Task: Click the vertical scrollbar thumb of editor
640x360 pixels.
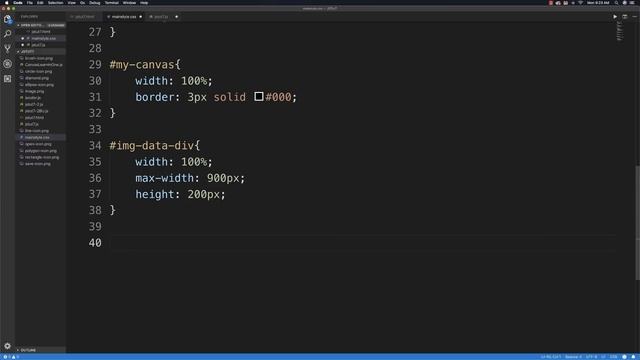Action: pos(637,223)
